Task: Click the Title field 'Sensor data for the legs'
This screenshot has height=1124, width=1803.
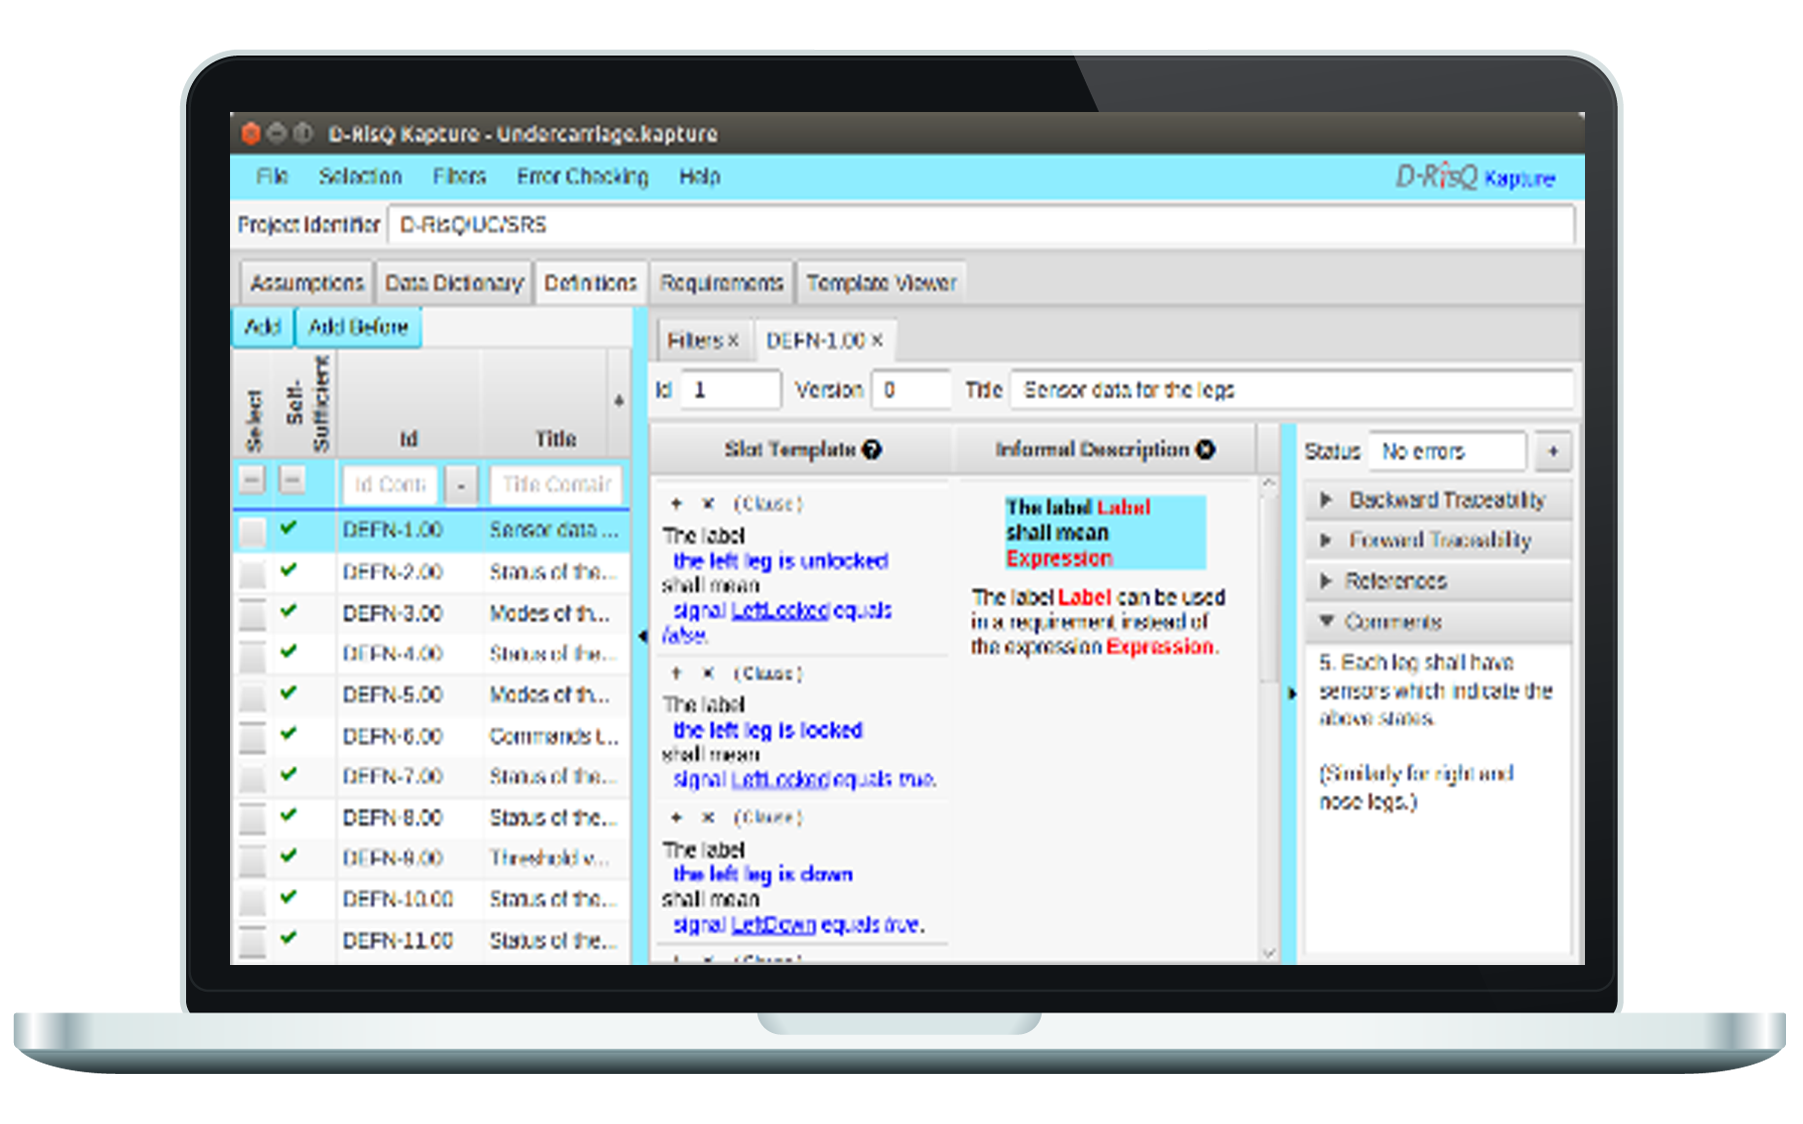Action: [1292, 390]
